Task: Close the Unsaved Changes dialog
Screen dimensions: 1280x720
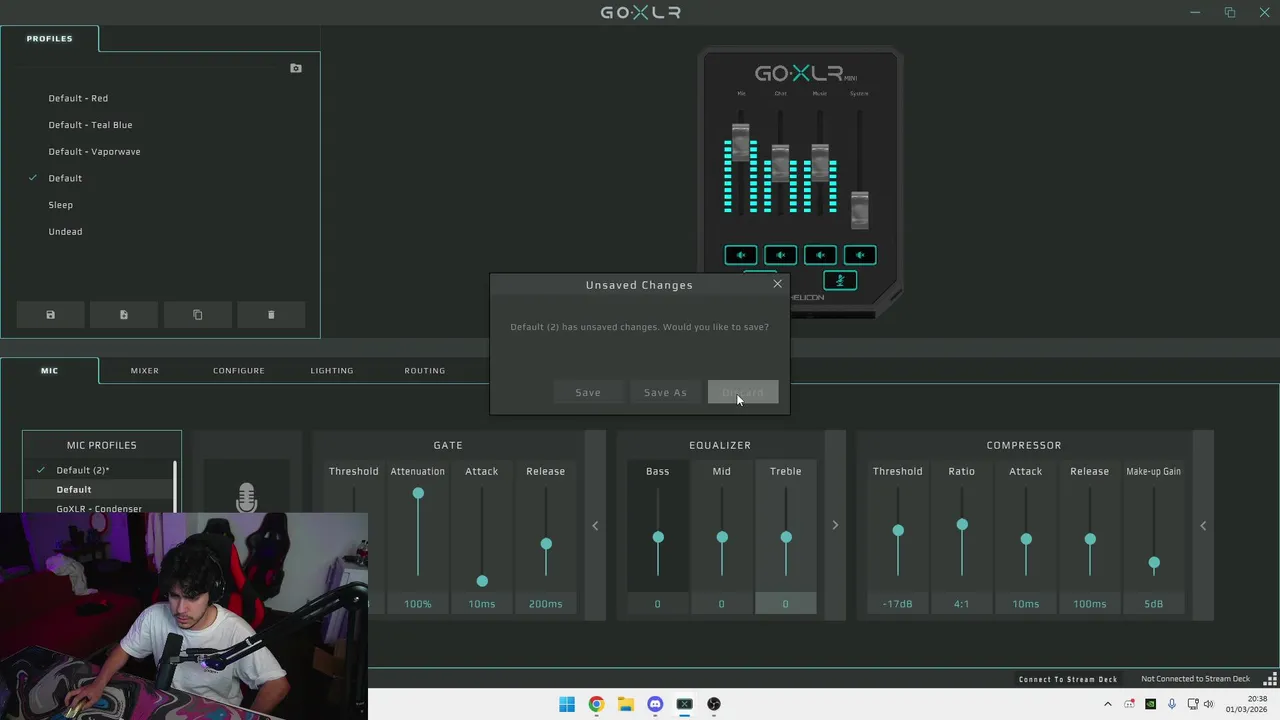Action: click(777, 284)
